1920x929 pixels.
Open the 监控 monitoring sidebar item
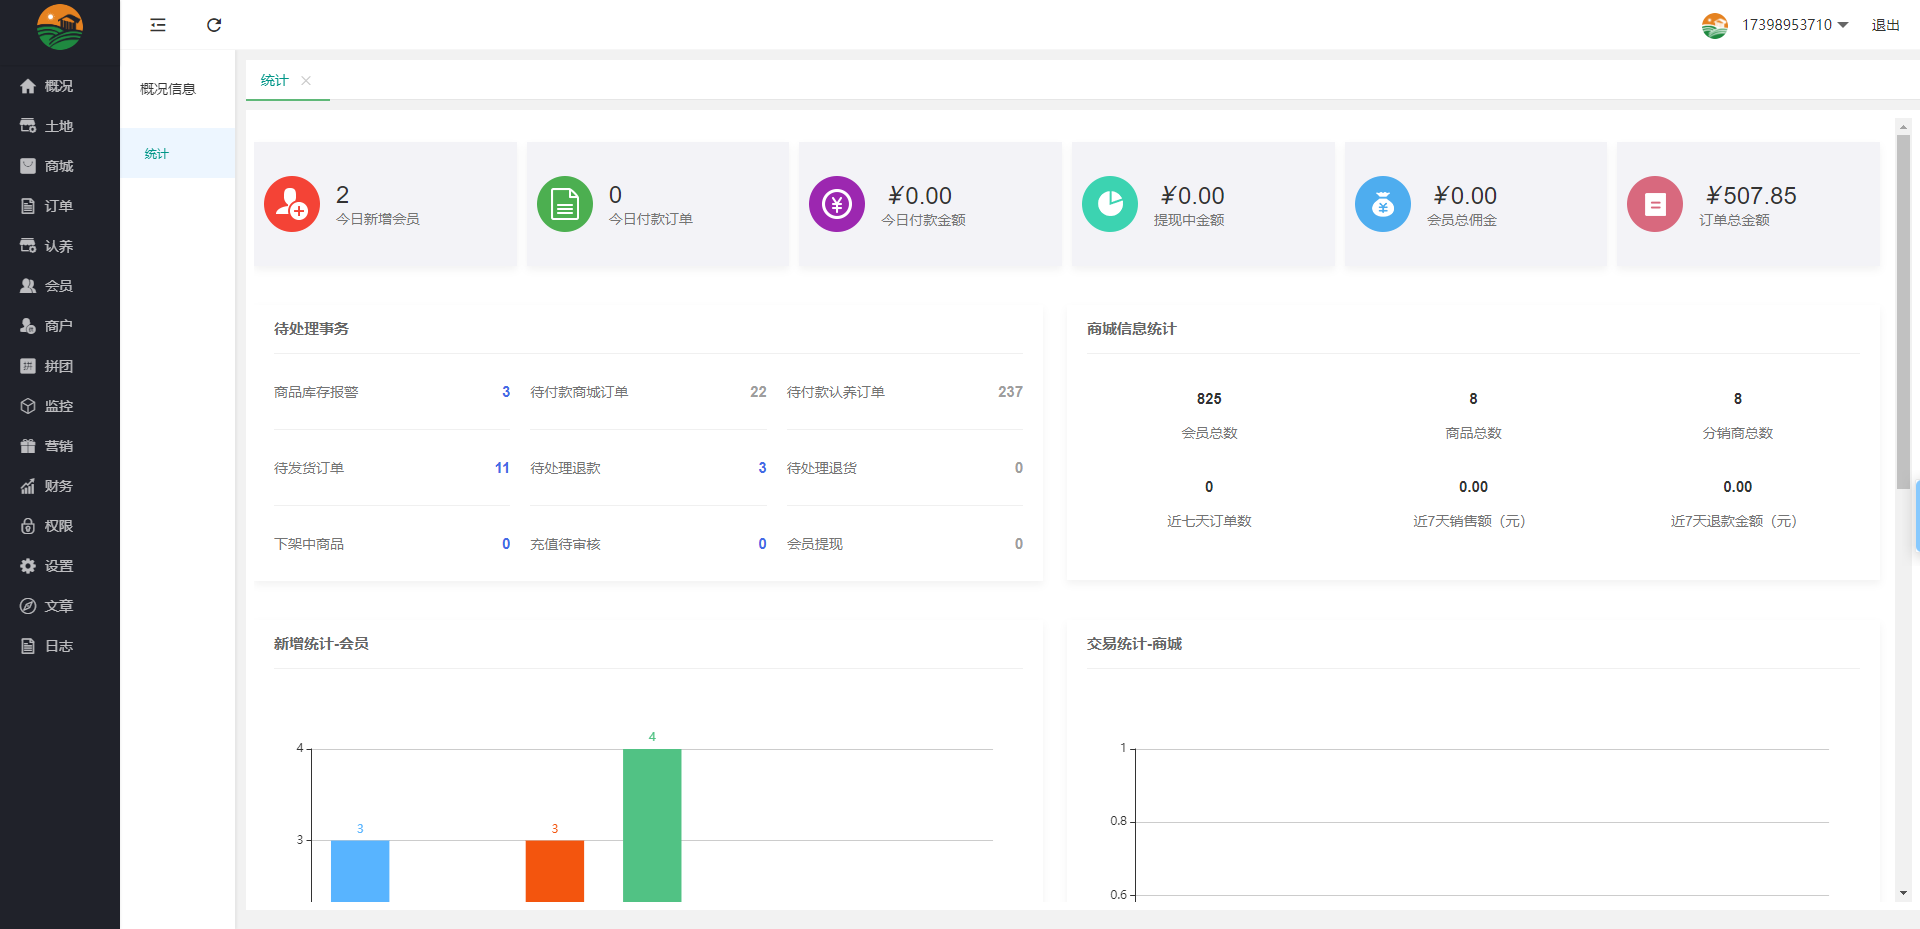(58, 406)
